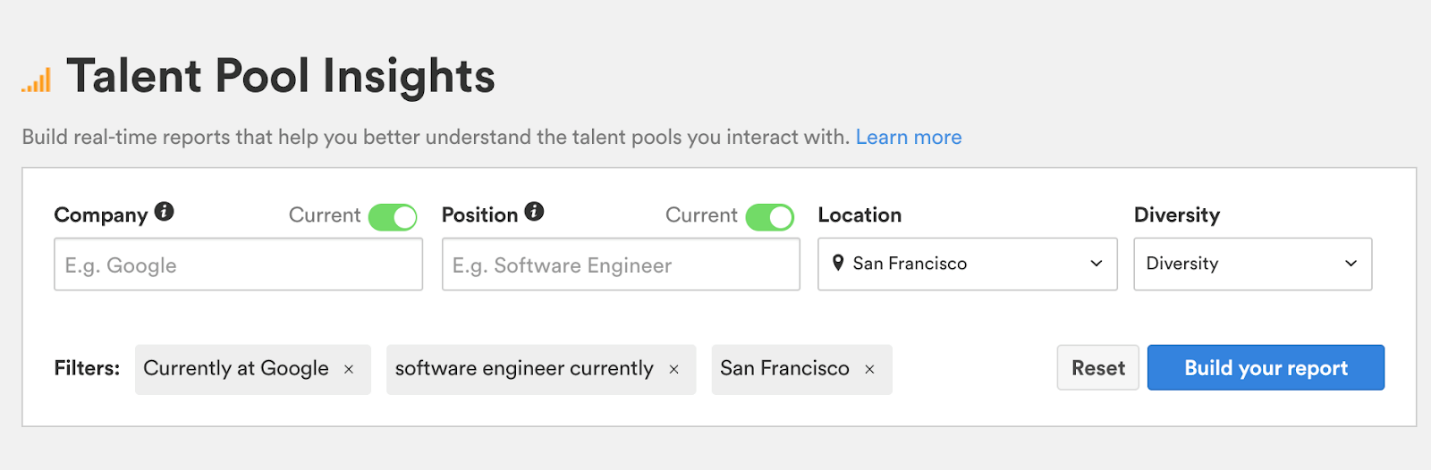This screenshot has height=470, width=1431.
Task: Remove the San Francisco filter chip
Action: tap(870, 369)
